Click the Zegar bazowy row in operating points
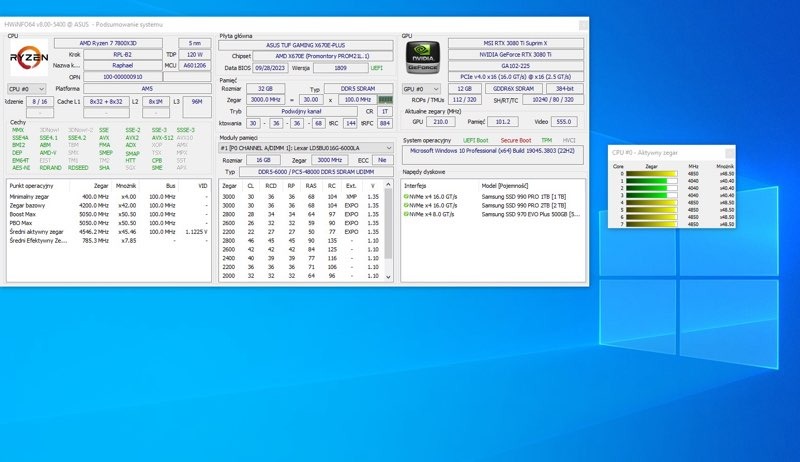 point(108,206)
